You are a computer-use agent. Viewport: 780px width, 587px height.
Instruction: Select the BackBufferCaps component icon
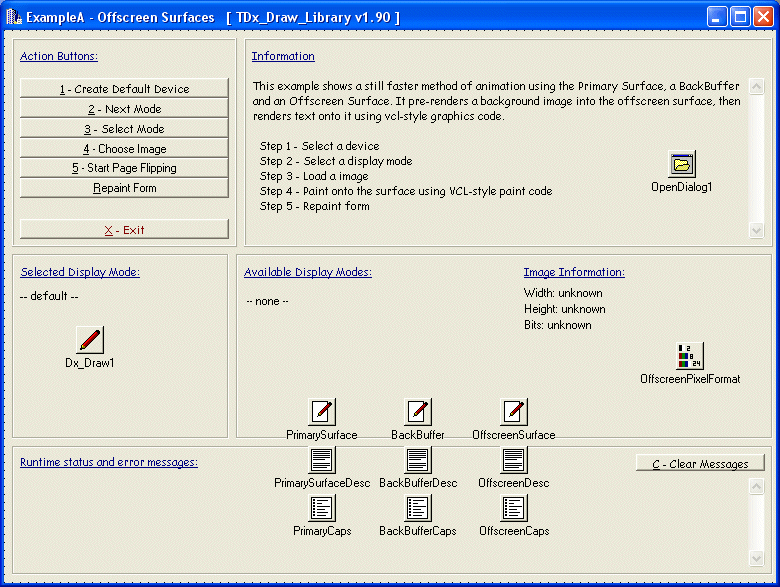click(x=418, y=508)
